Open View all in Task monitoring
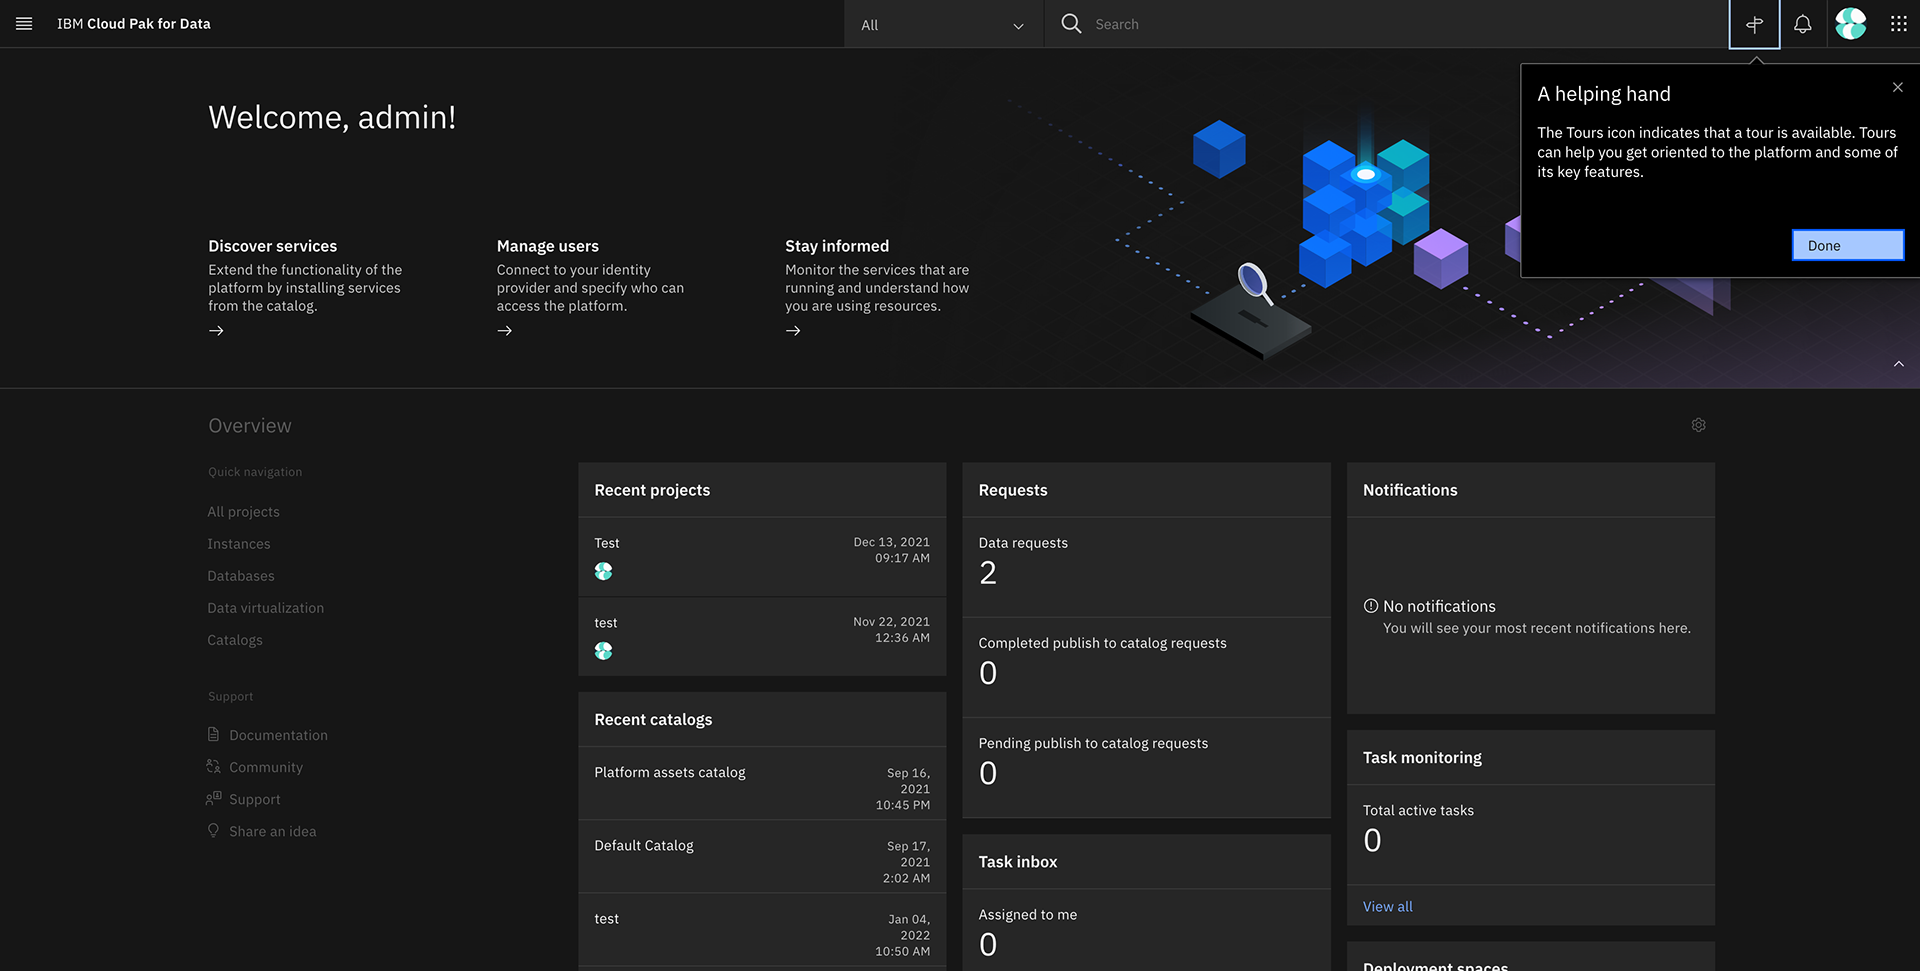This screenshot has width=1920, height=971. pyautogui.click(x=1387, y=907)
